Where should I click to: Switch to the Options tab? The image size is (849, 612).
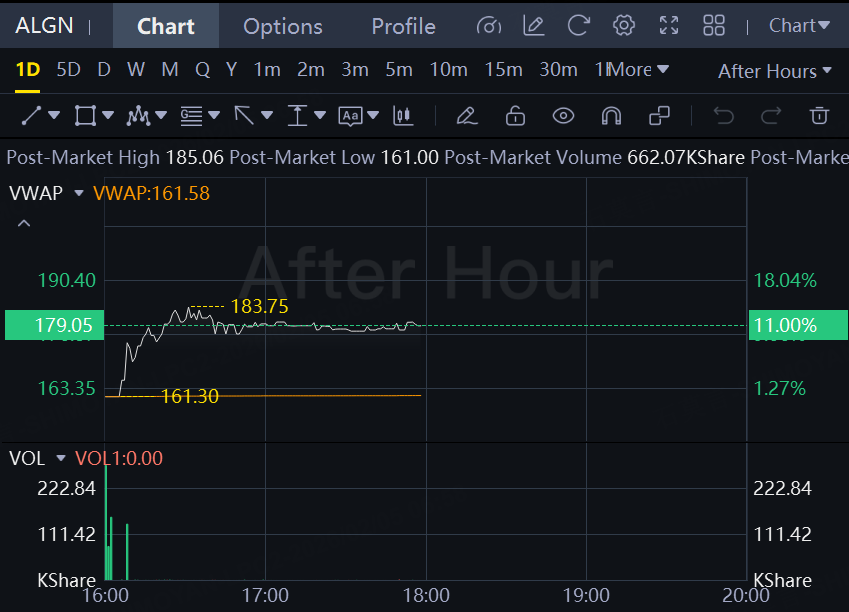(x=283, y=26)
